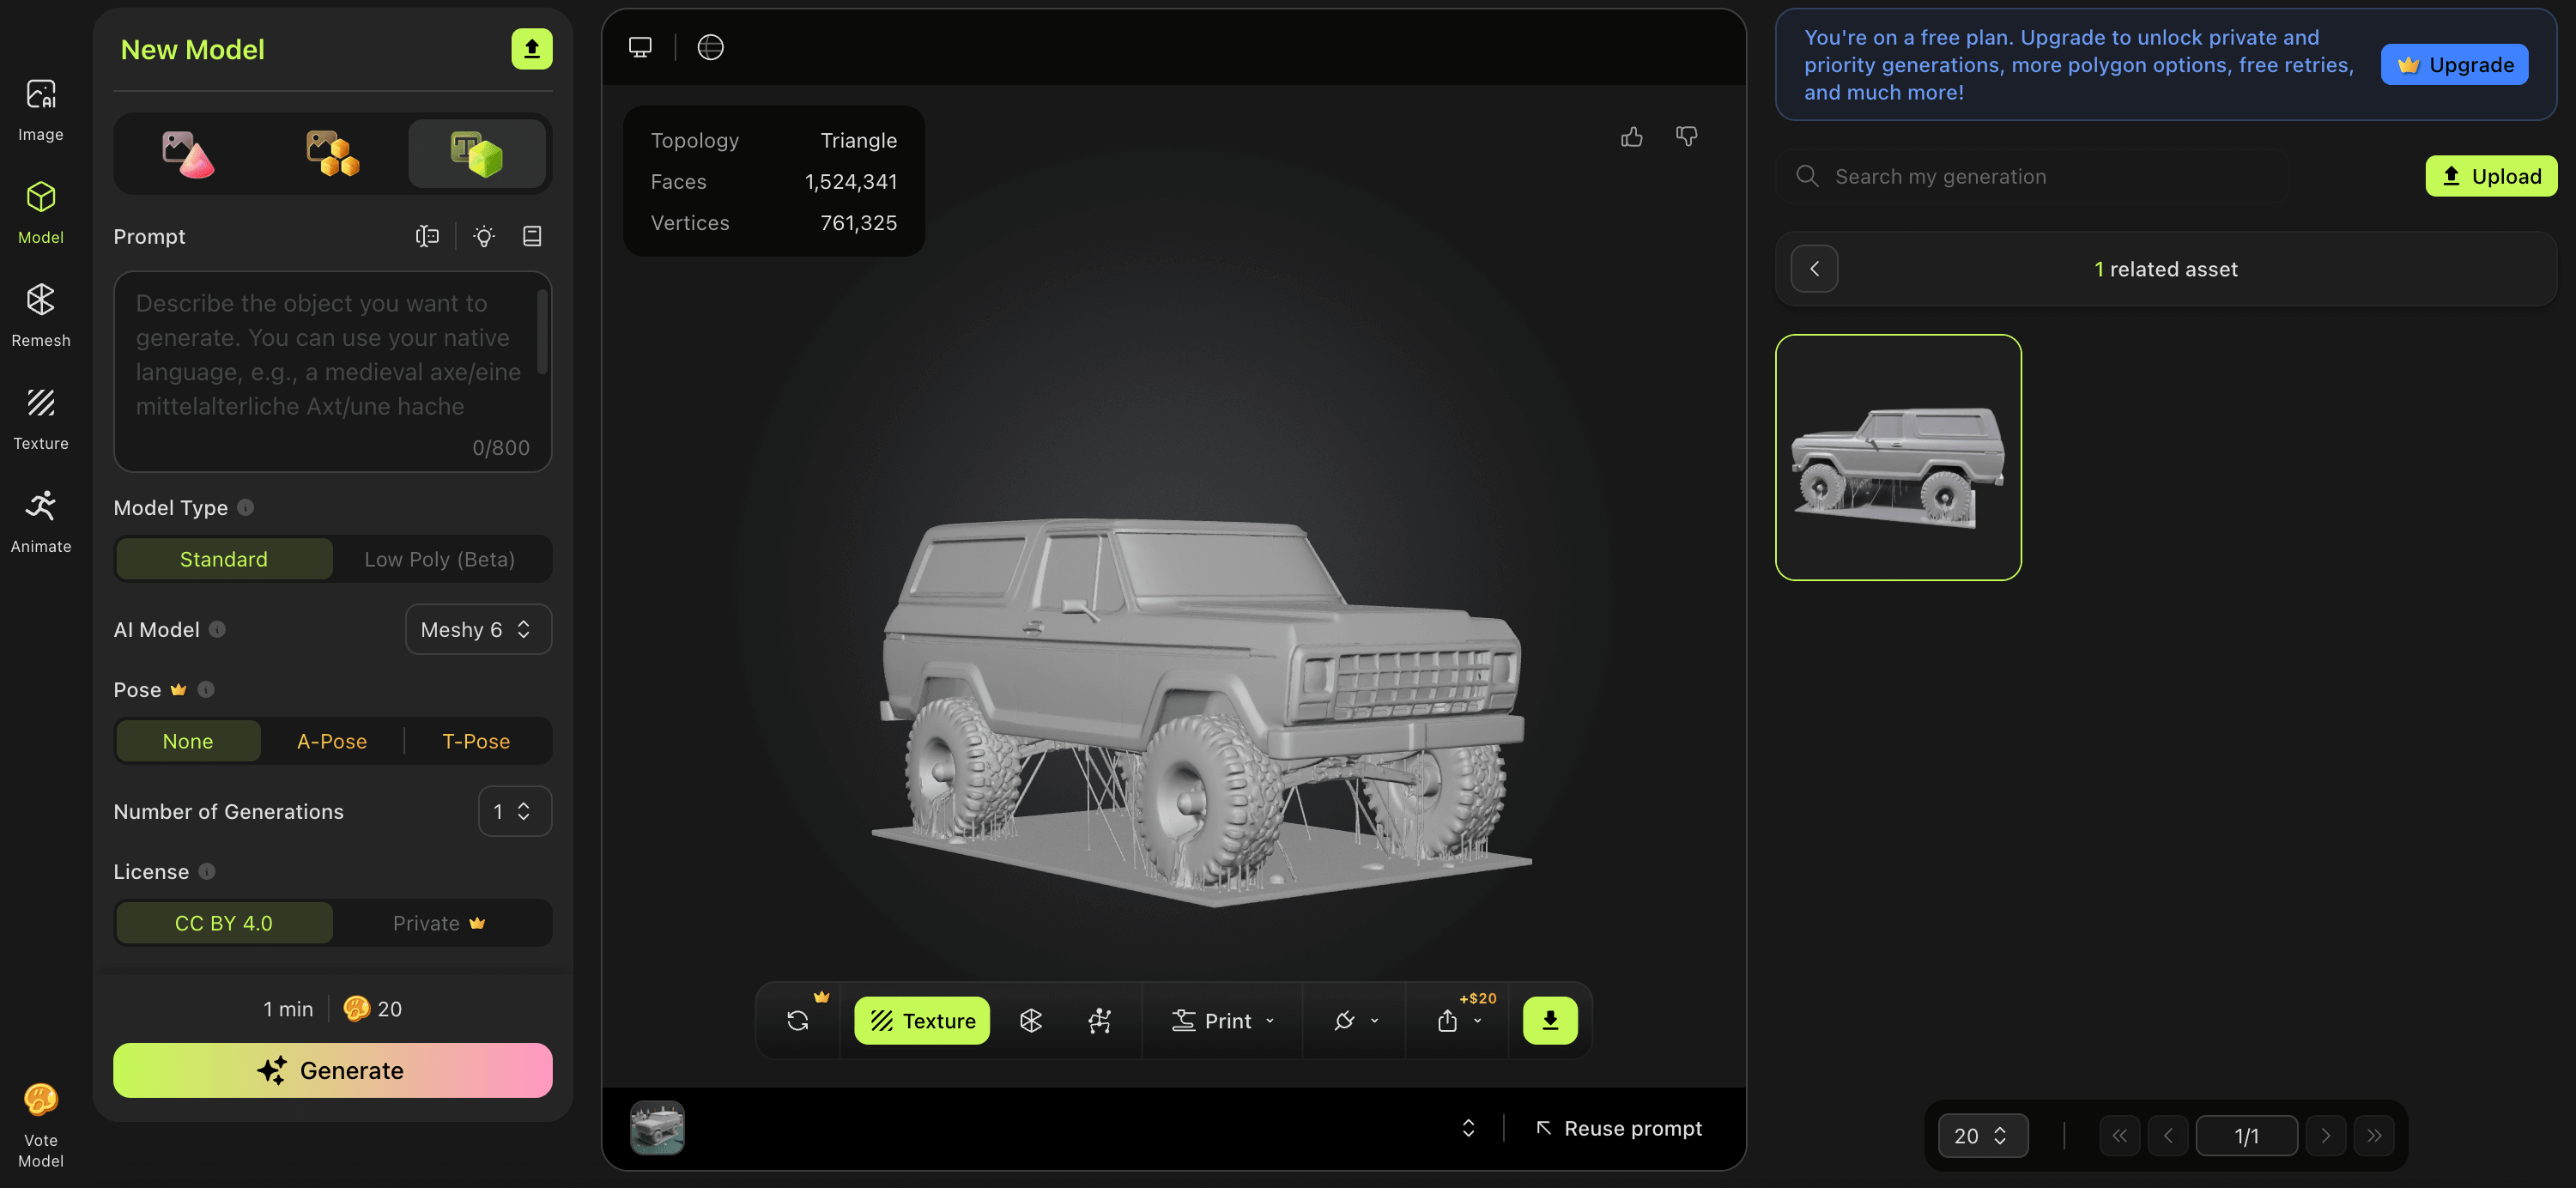Screen dimensions: 2576x1188
Task: Open the prompt library book icon
Action: coord(532,236)
